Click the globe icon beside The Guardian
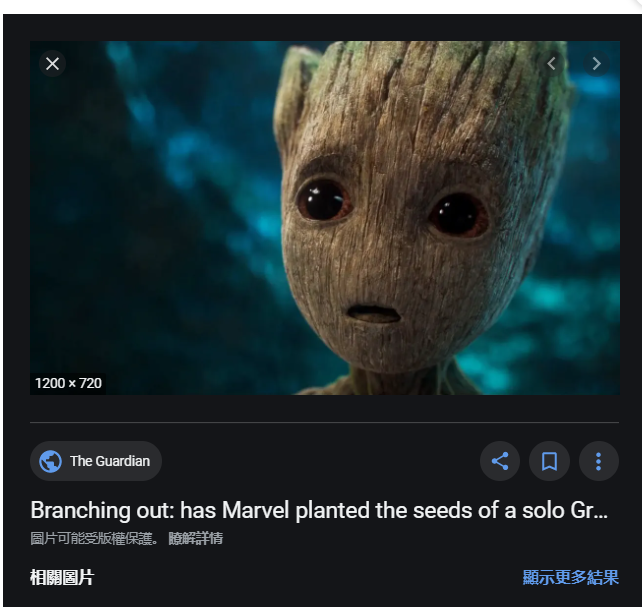 click(x=50, y=461)
